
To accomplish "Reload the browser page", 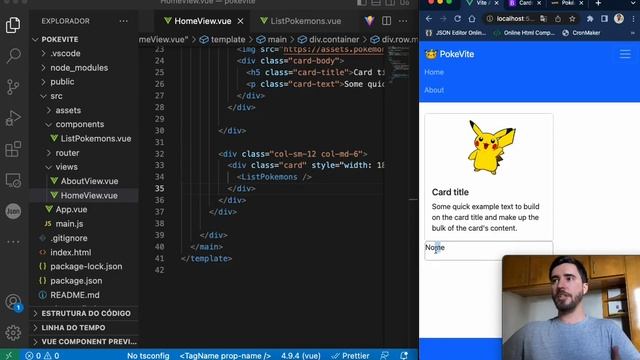I will [458, 19].
